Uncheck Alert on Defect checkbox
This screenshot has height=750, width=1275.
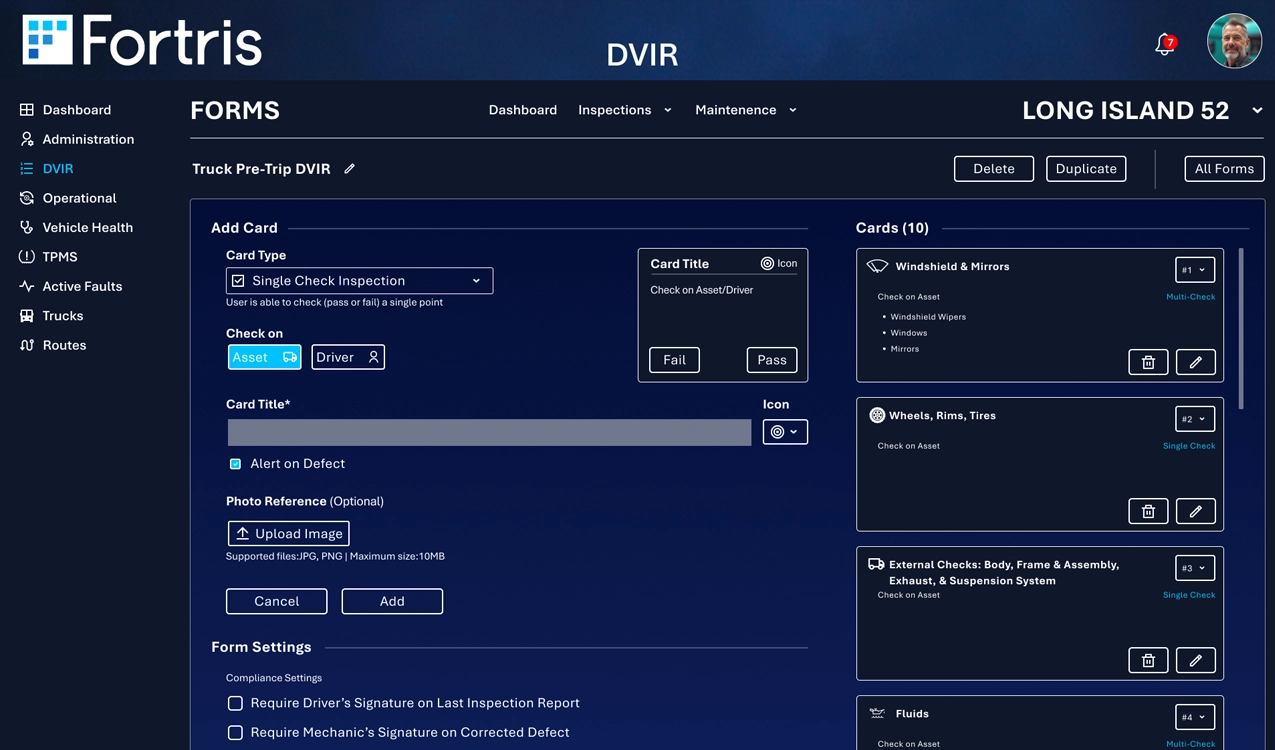pos(236,464)
